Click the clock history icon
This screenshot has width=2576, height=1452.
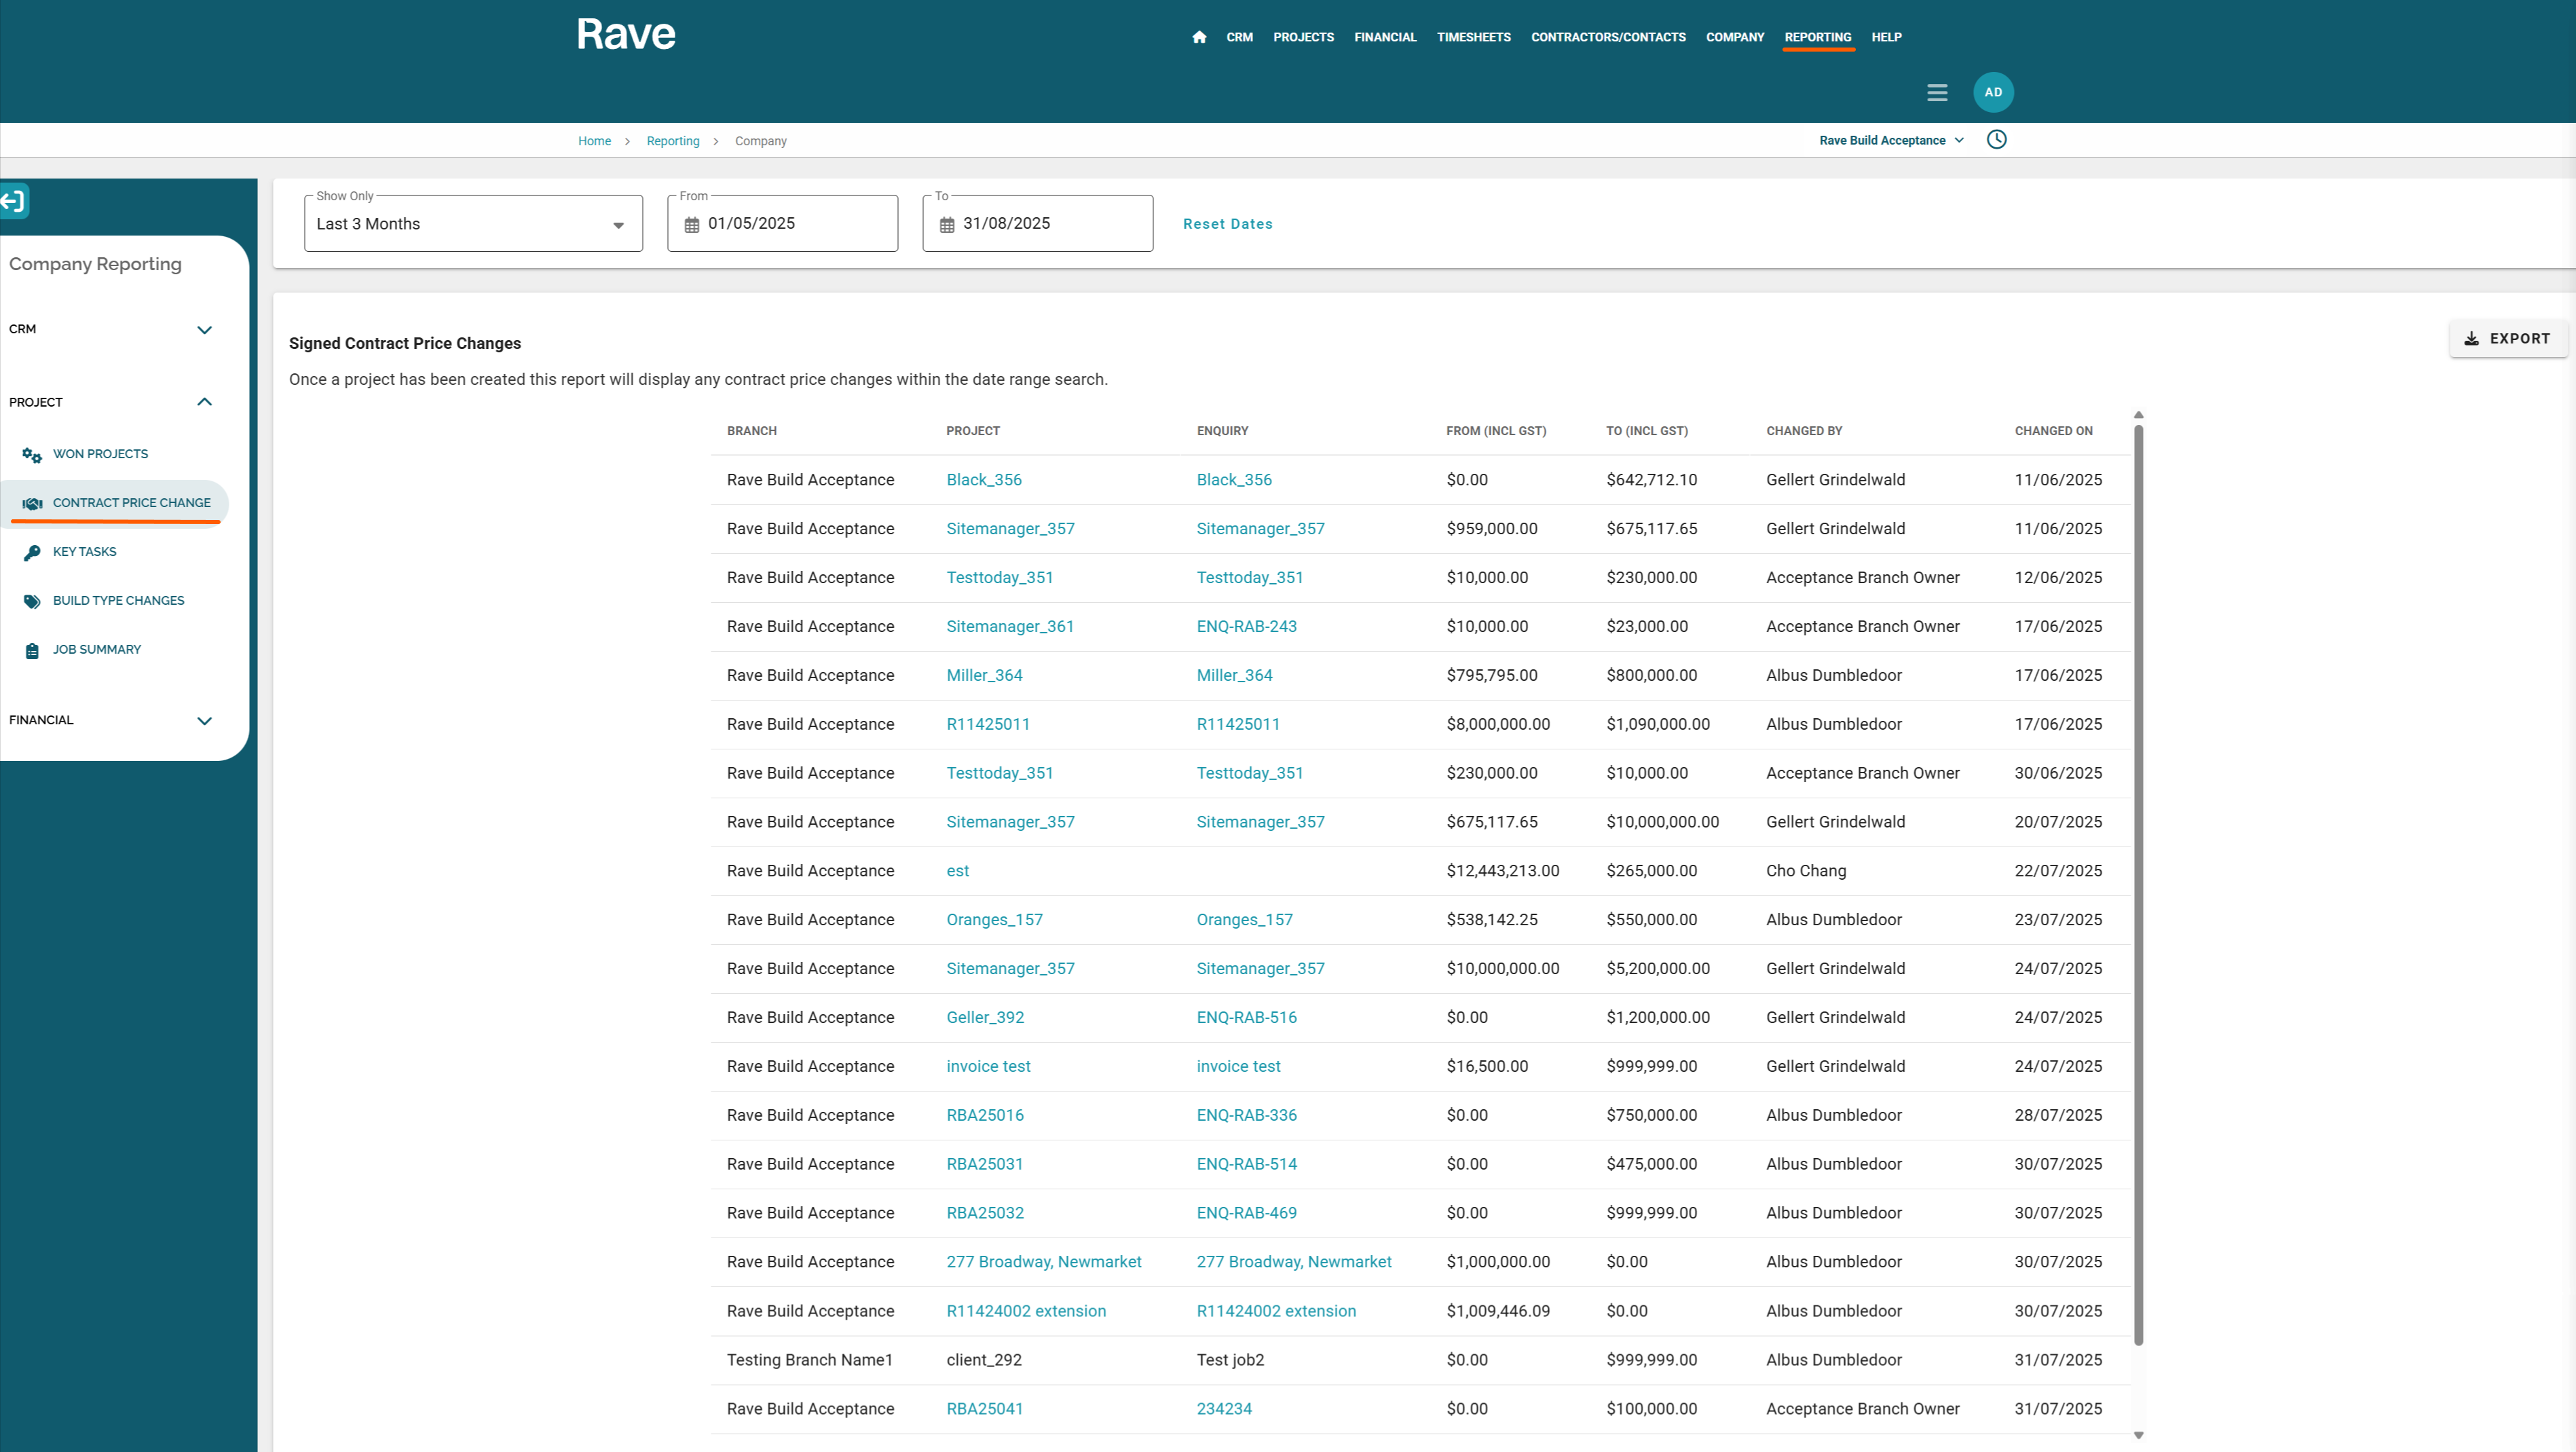tap(1996, 140)
